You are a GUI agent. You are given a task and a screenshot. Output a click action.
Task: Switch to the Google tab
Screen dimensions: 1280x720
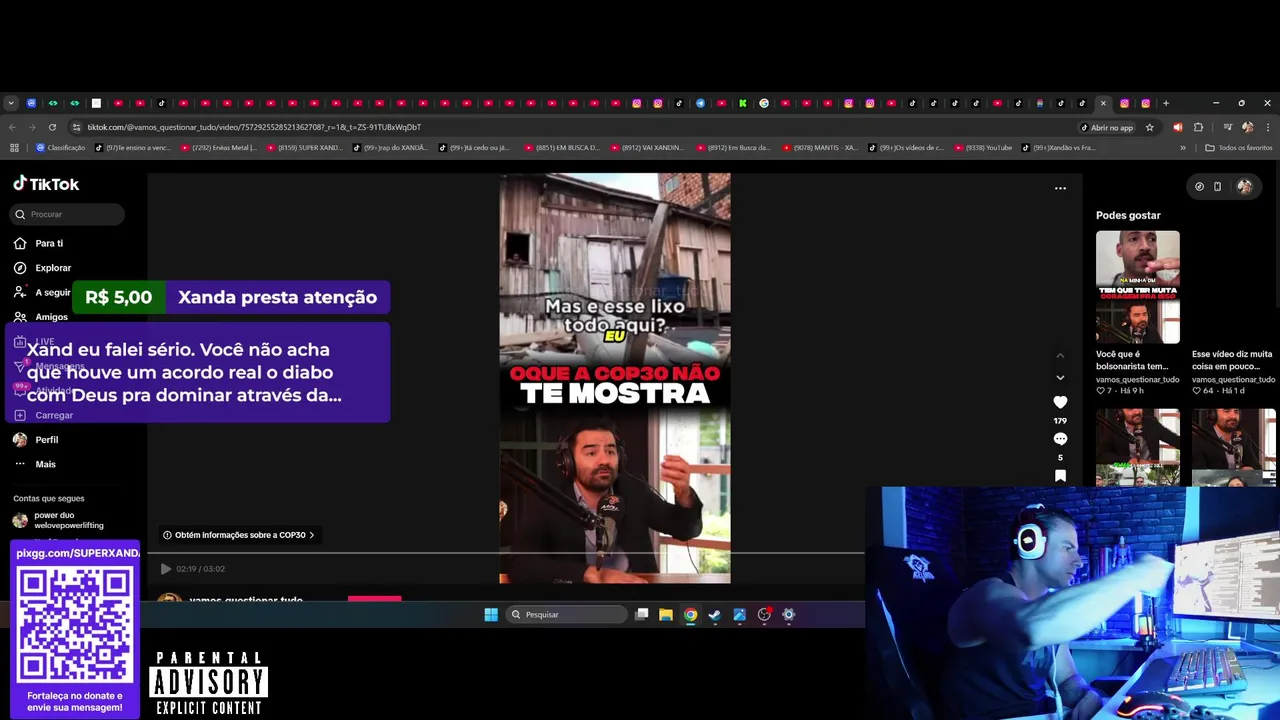[764, 103]
